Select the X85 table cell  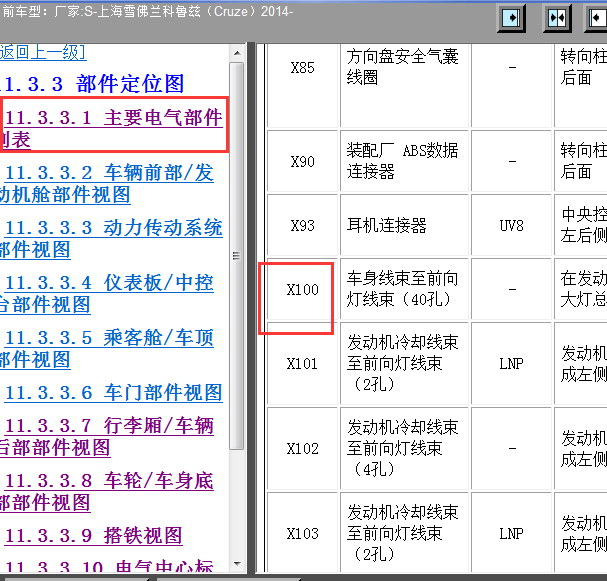(x=302, y=85)
